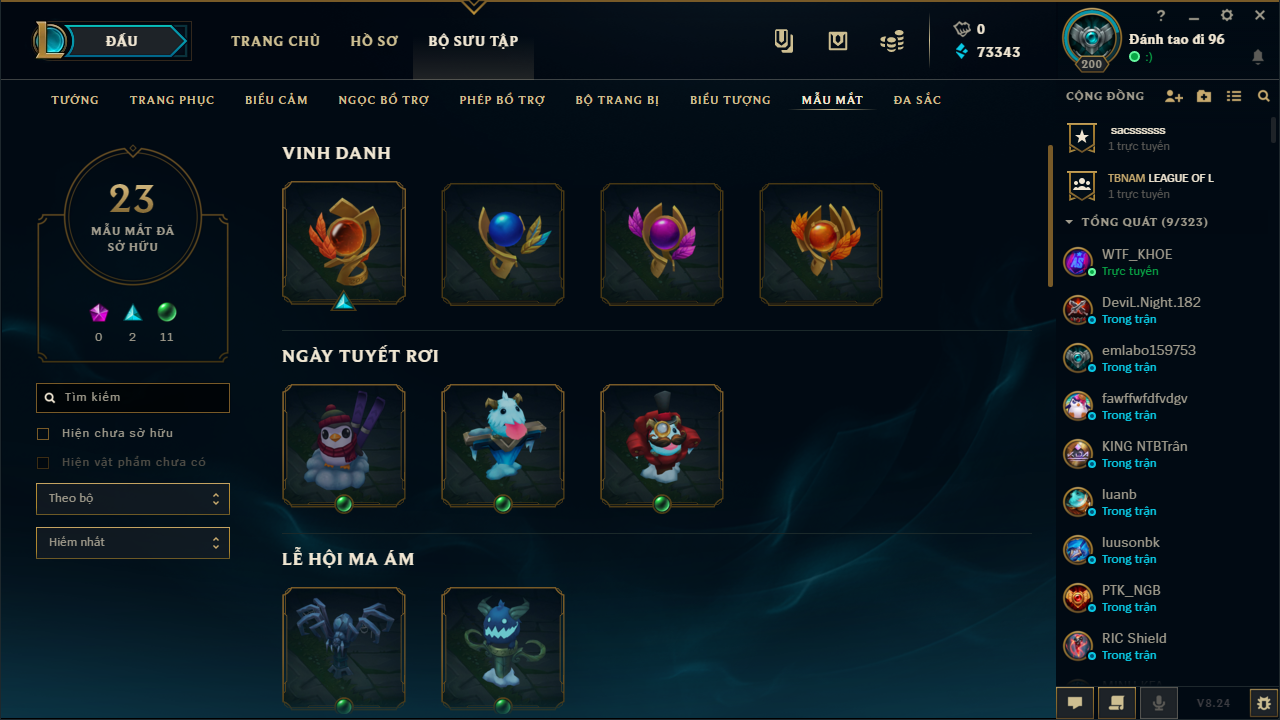Viewport: 1280px width, 720px height.
Task: Switch to the TRANG PHỤC tab
Action: [x=172, y=100]
